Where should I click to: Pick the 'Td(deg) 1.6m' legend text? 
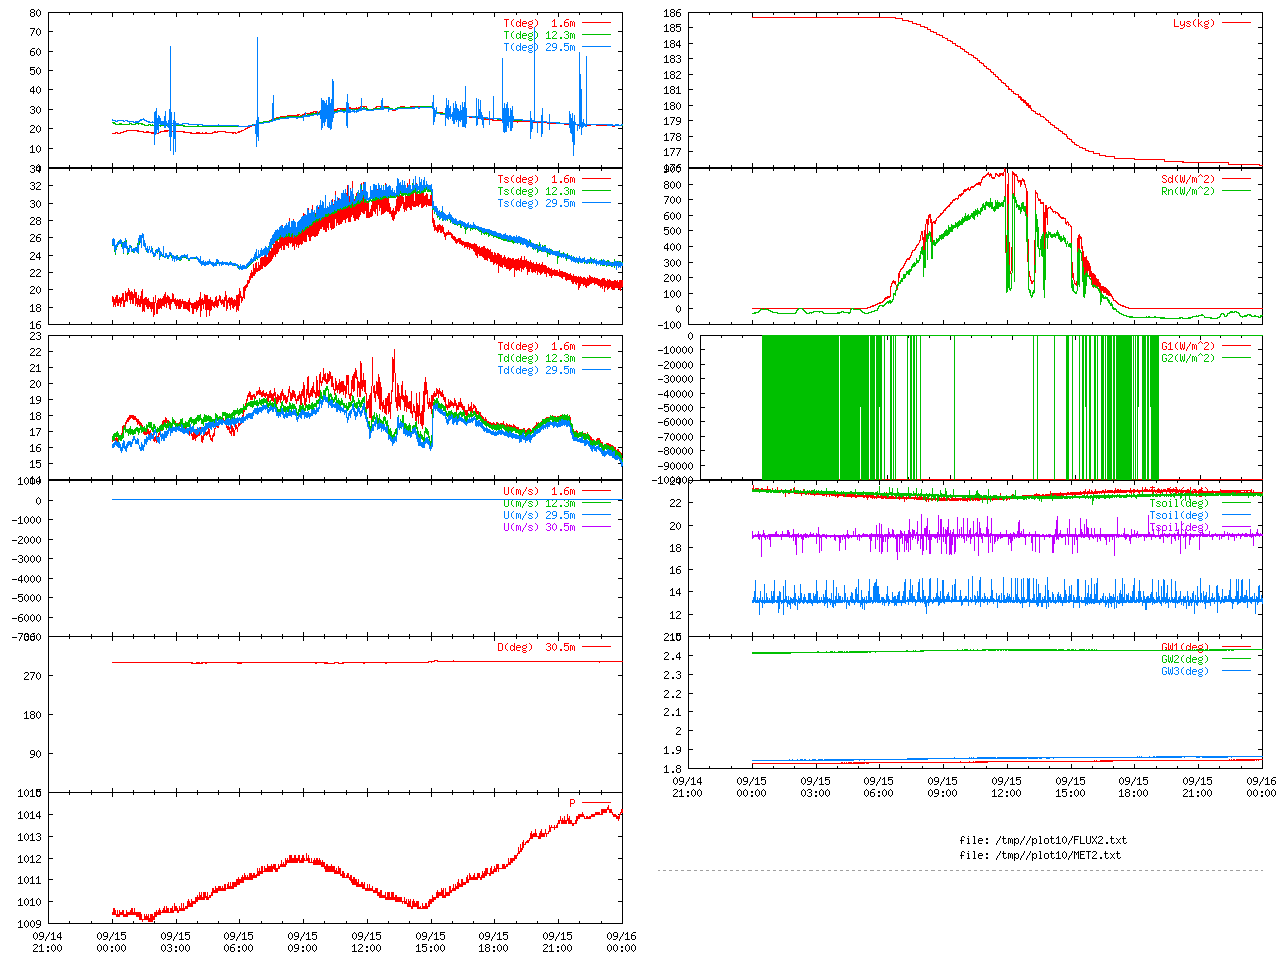pos(536,346)
